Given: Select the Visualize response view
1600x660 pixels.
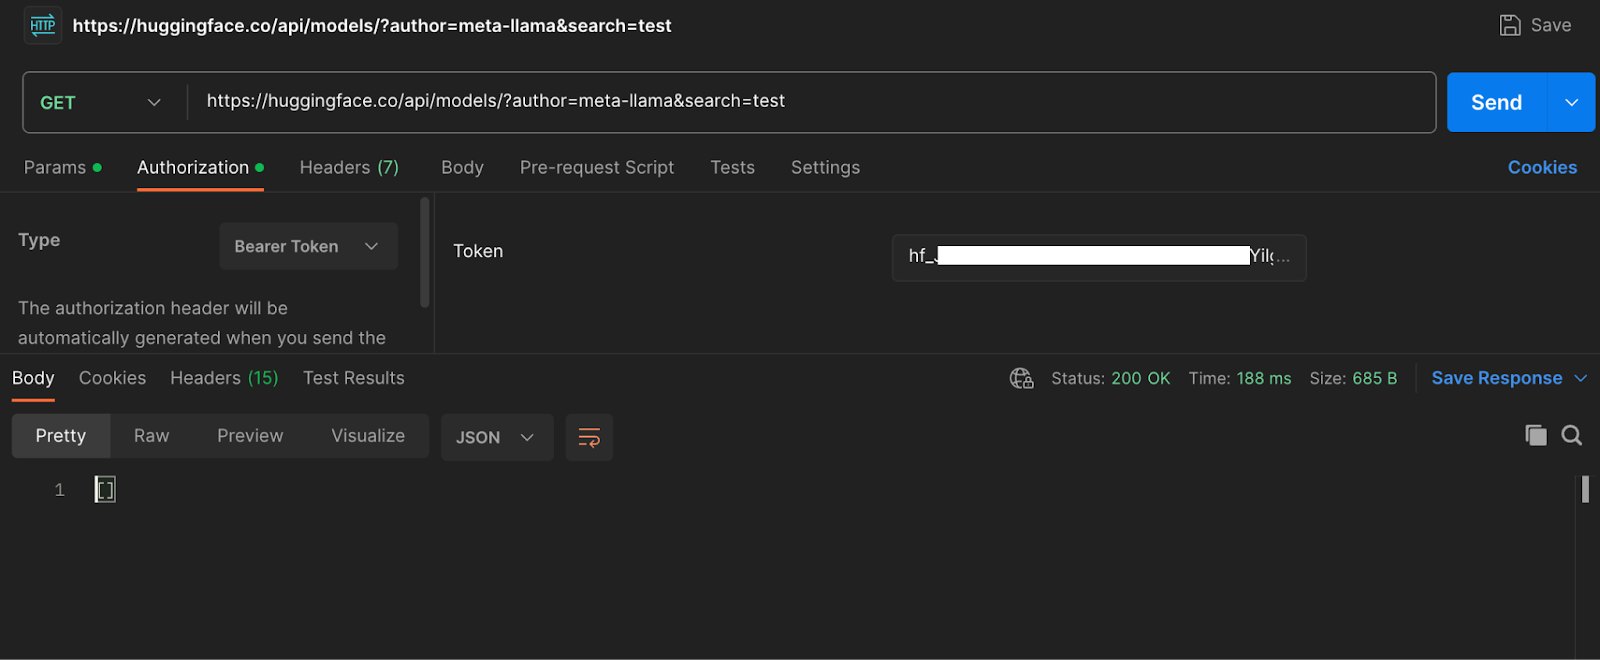Looking at the screenshot, I should click(x=368, y=436).
